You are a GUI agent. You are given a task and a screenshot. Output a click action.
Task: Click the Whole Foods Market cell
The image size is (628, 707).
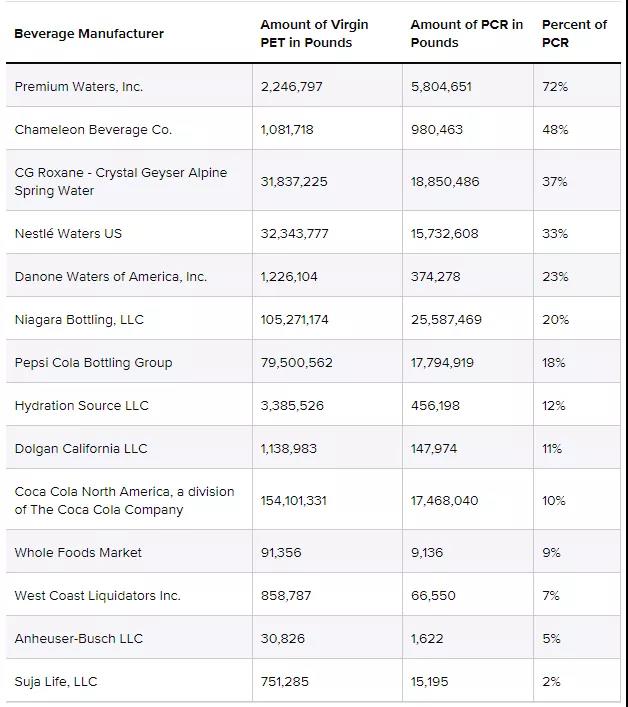78,553
